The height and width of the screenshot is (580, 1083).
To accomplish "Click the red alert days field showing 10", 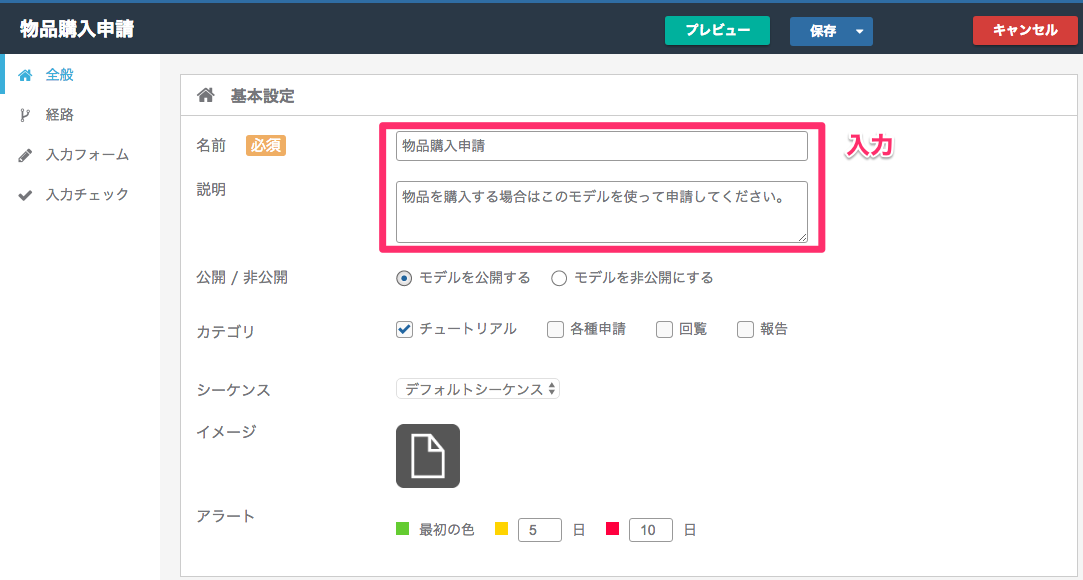I will click(x=651, y=530).
